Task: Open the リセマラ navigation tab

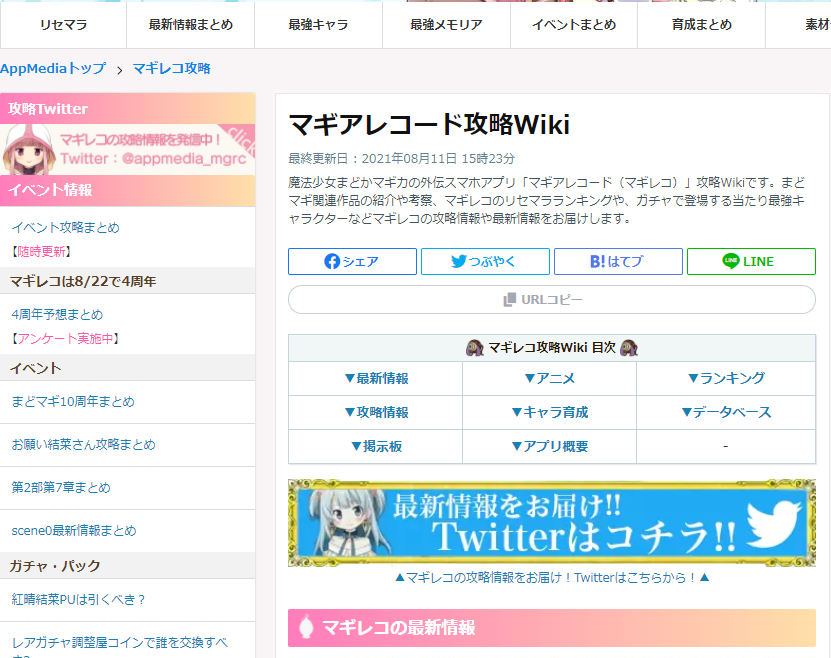Action: [64, 25]
